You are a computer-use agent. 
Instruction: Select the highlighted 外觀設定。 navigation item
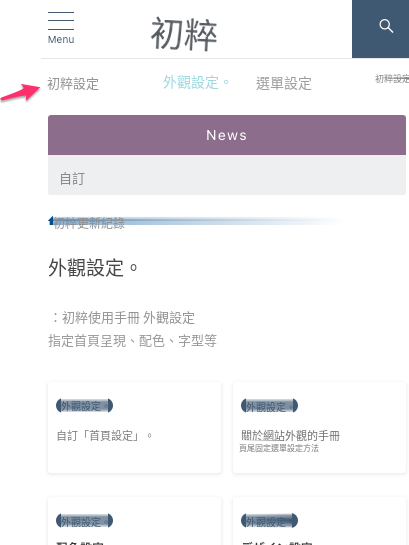pyautogui.click(x=196, y=83)
